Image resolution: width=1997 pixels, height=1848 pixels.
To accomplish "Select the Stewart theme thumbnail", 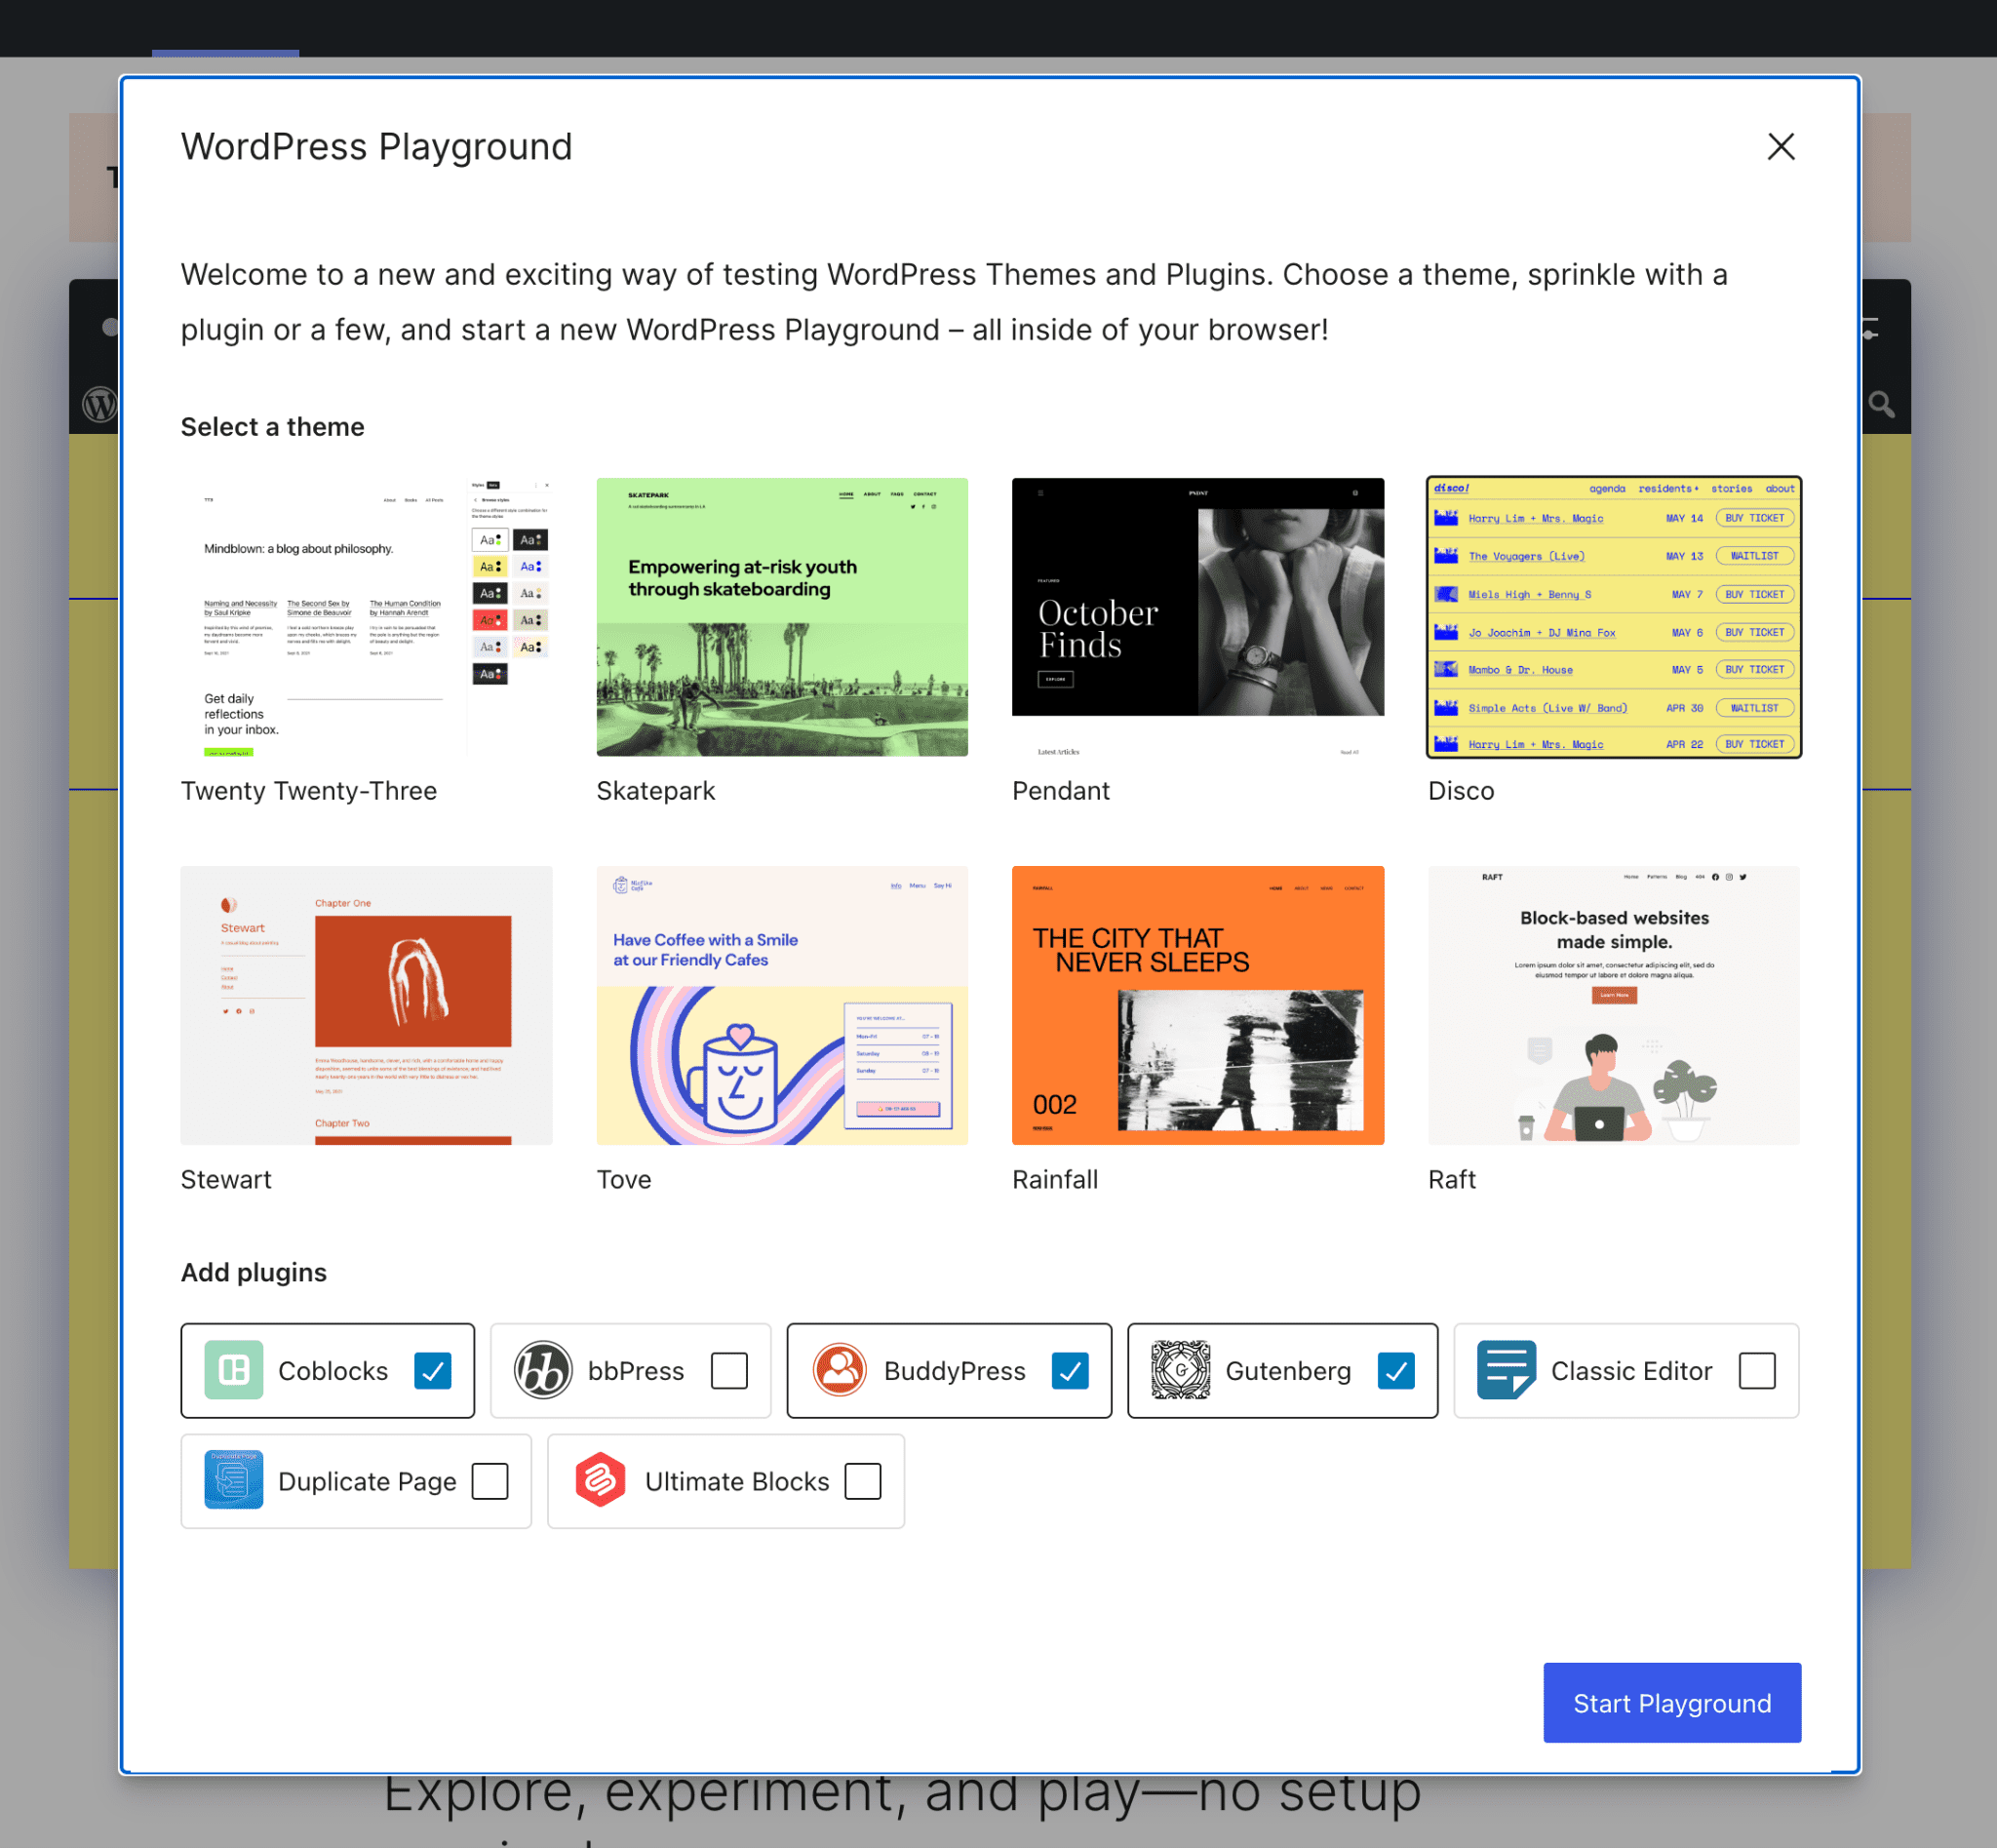I will point(366,1004).
